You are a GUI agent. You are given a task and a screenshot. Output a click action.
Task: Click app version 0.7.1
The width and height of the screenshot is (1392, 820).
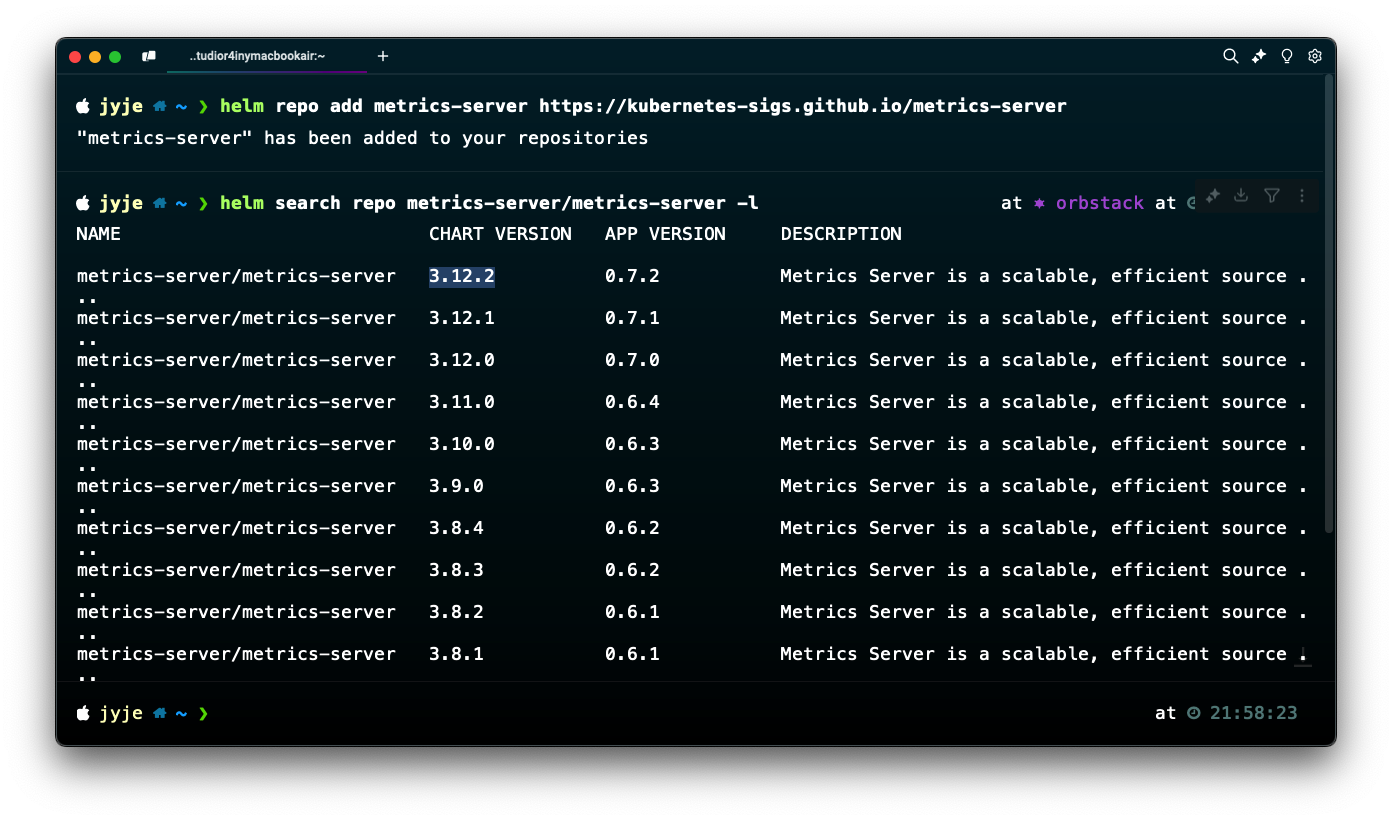point(632,318)
